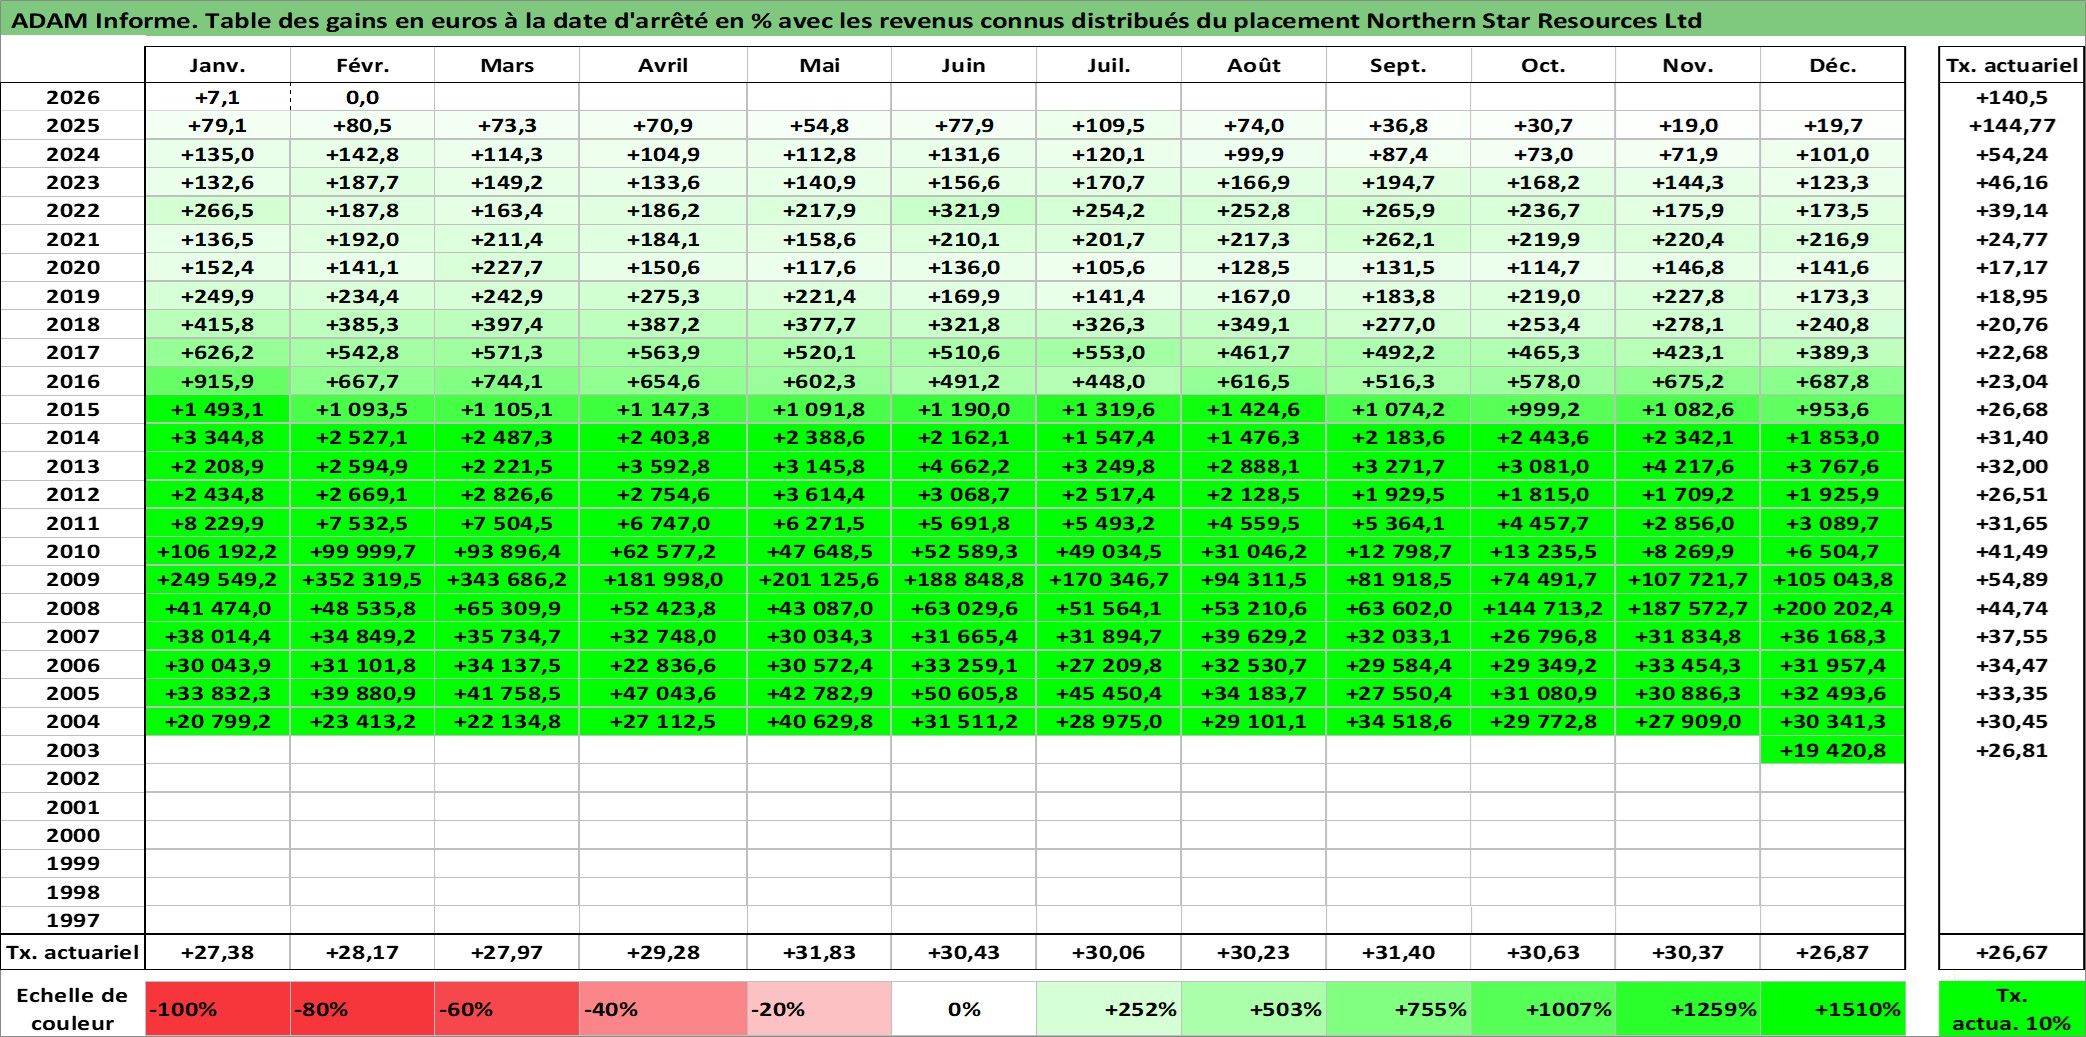Click cell +40 629,8 for May 2004
The width and height of the screenshot is (2086, 1037).
(819, 721)
